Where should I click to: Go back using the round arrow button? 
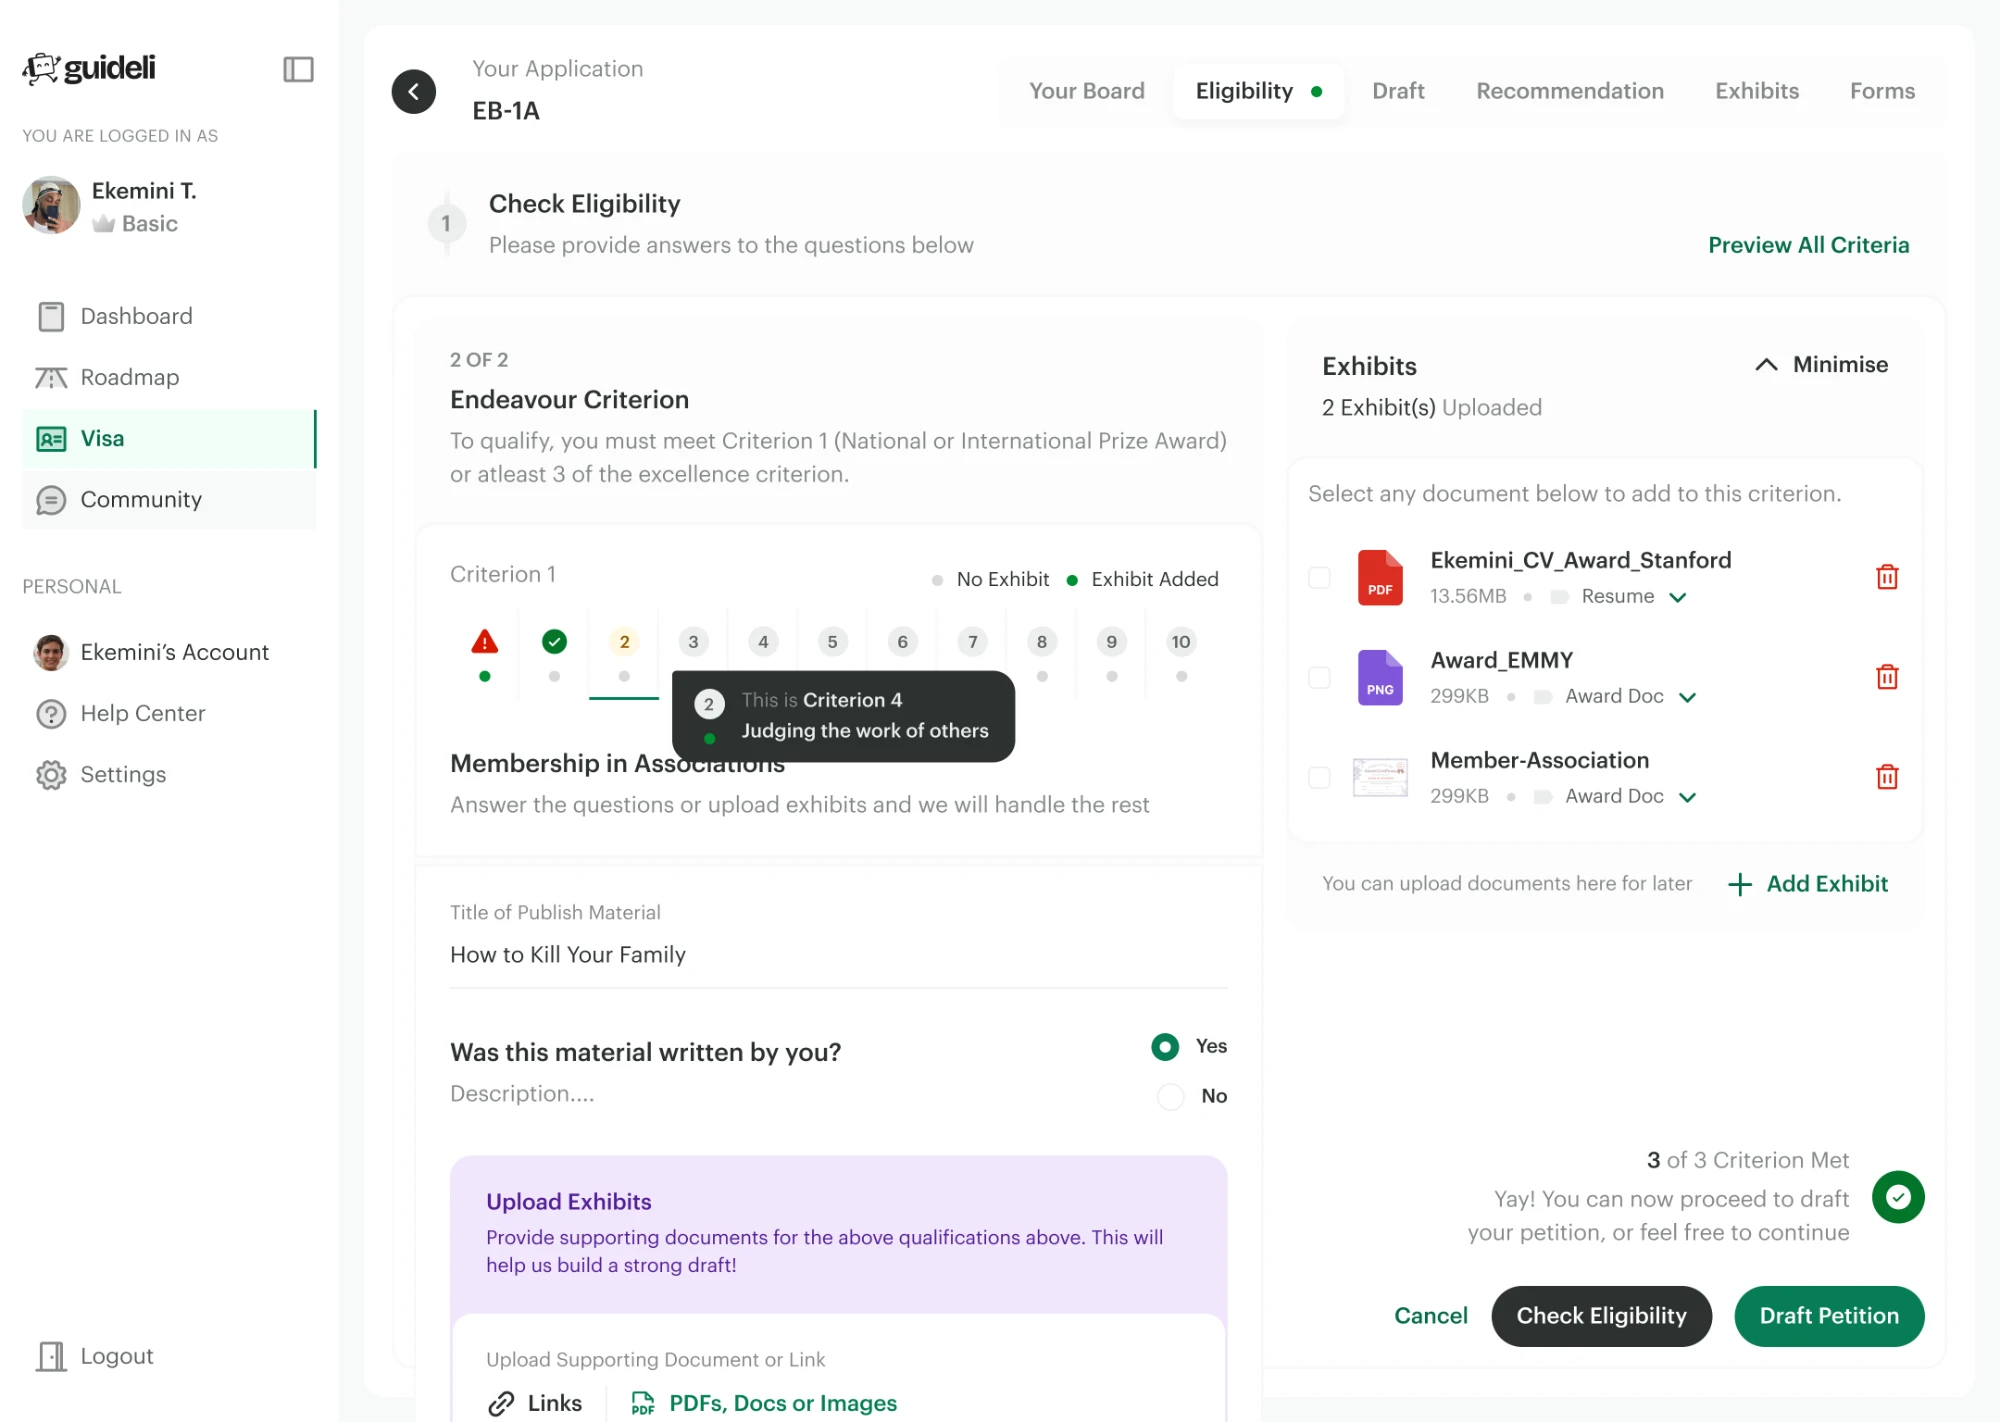[414, 91]
